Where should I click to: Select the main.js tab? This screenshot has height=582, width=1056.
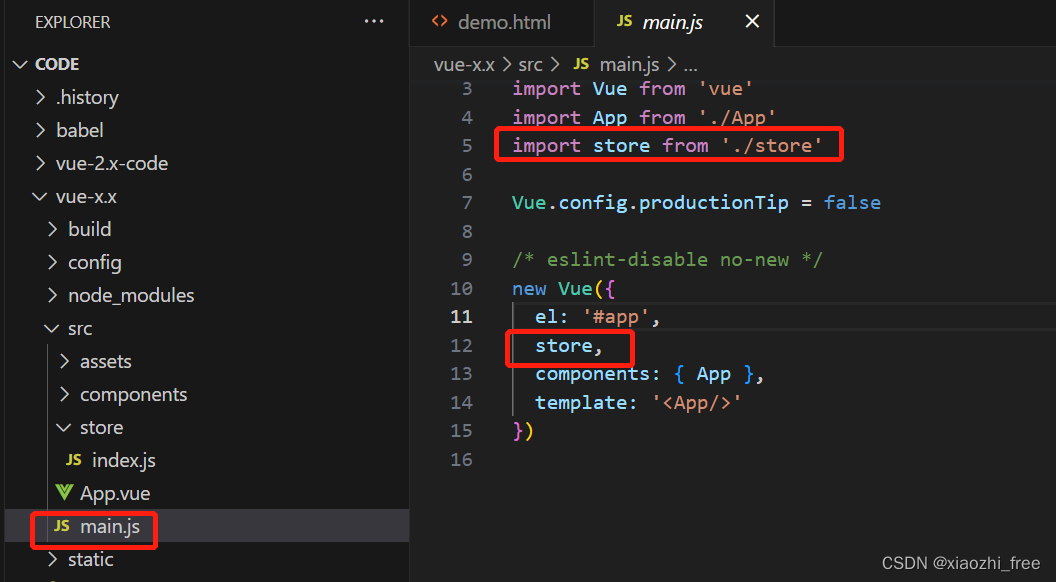point(665,21)
